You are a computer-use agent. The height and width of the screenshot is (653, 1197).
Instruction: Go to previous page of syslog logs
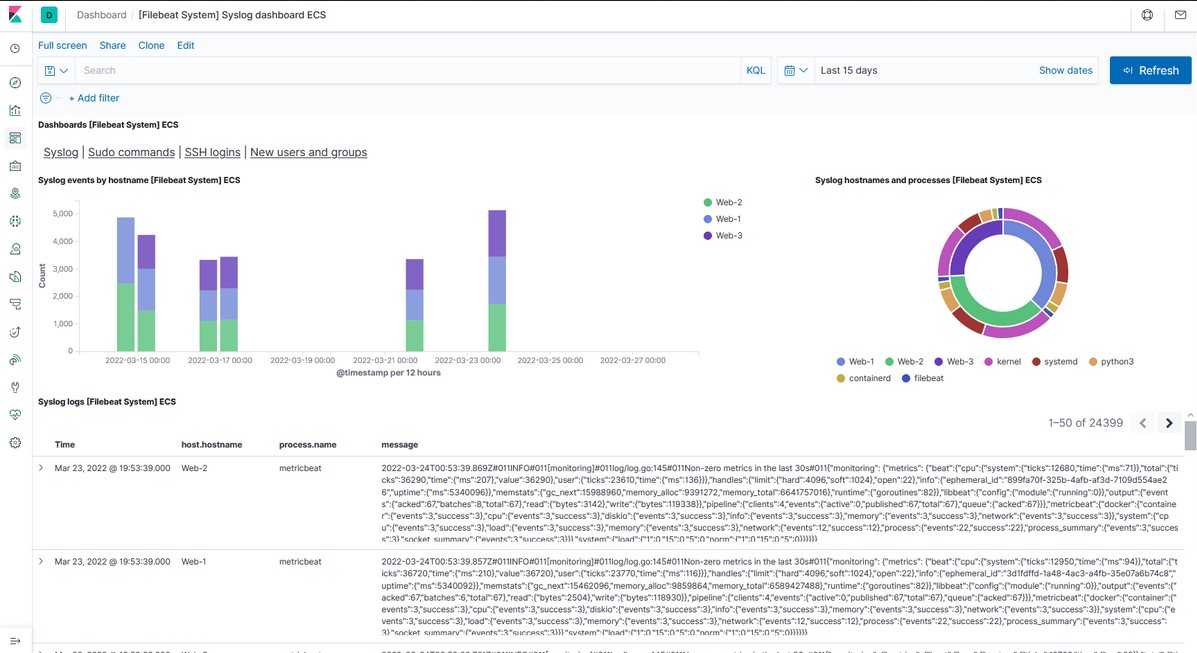pos(1143,422)
